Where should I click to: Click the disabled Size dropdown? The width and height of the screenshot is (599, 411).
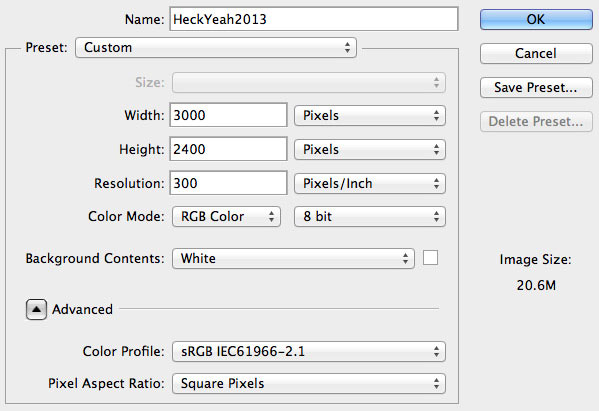[x=309, y=83]
